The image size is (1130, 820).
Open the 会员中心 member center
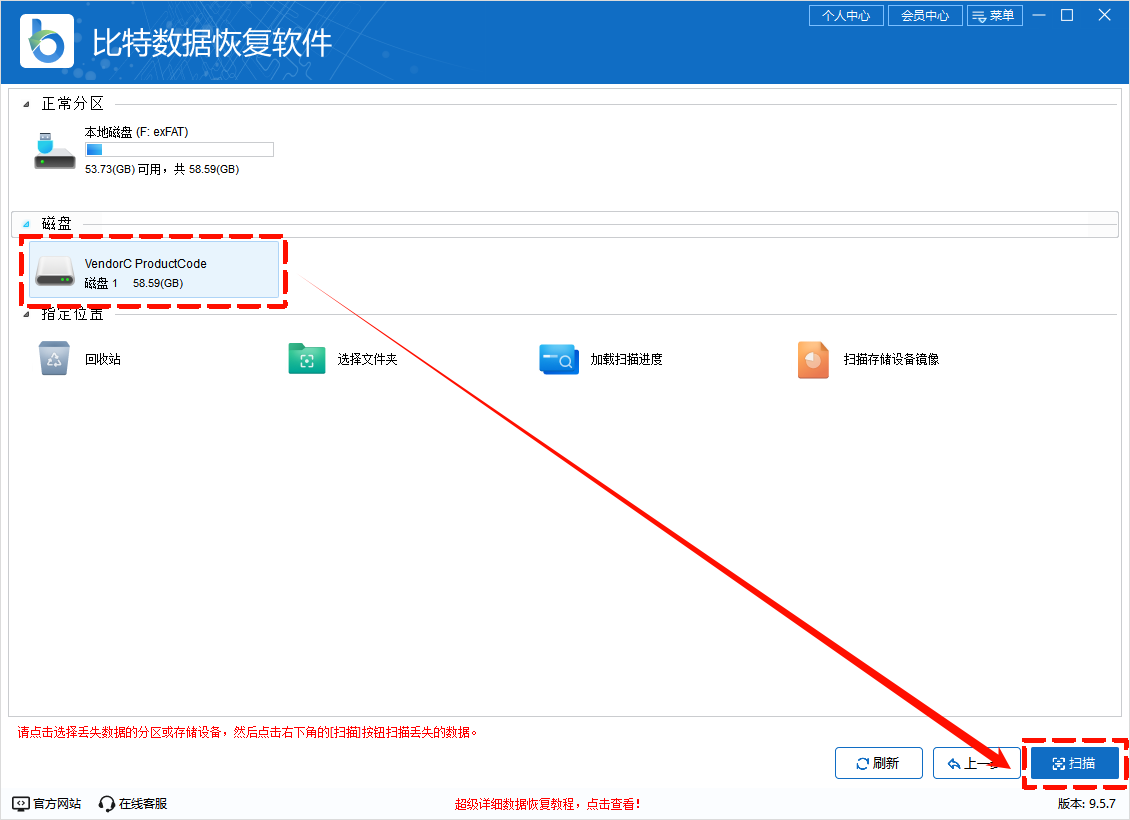[x=924, y=16]
